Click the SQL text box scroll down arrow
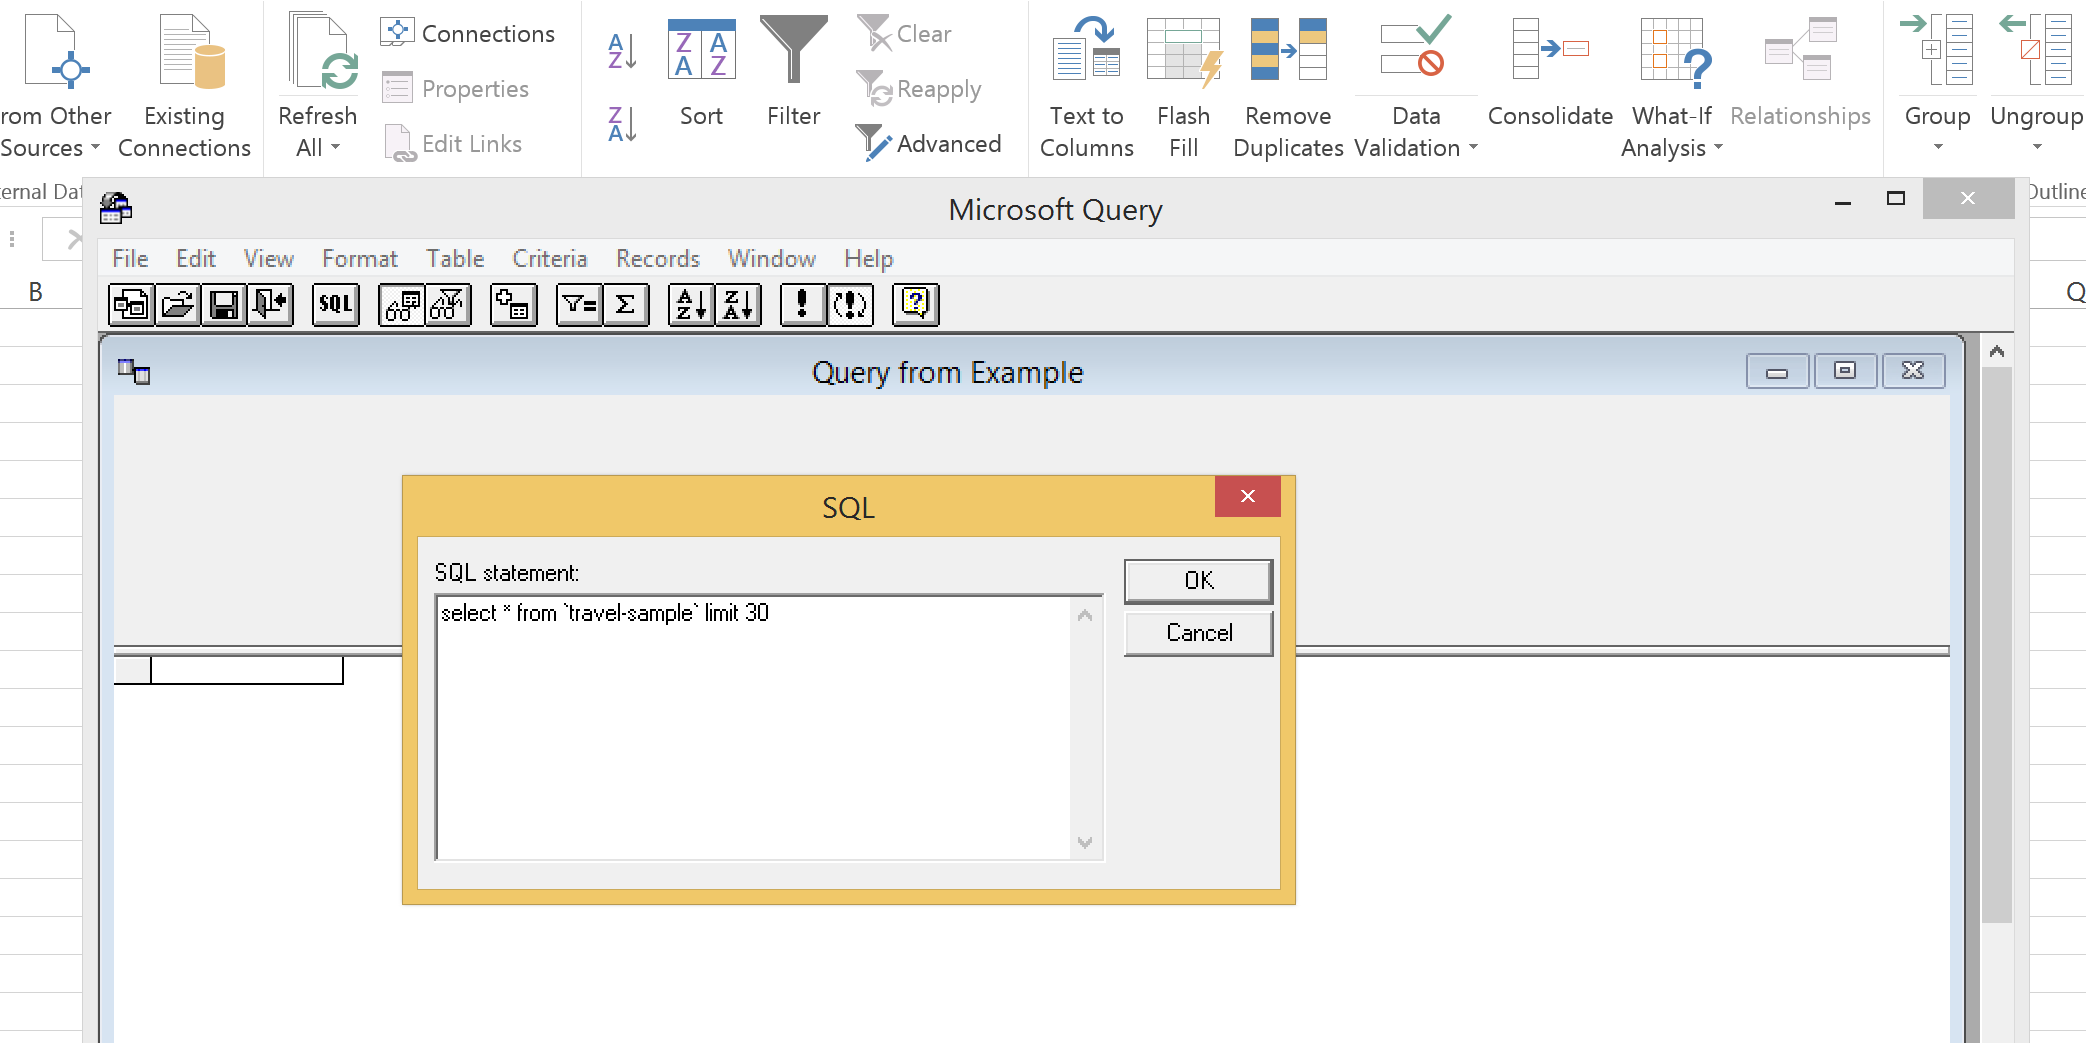The width and height of the screenshot is (2086, 1043). click(1085, 843)
